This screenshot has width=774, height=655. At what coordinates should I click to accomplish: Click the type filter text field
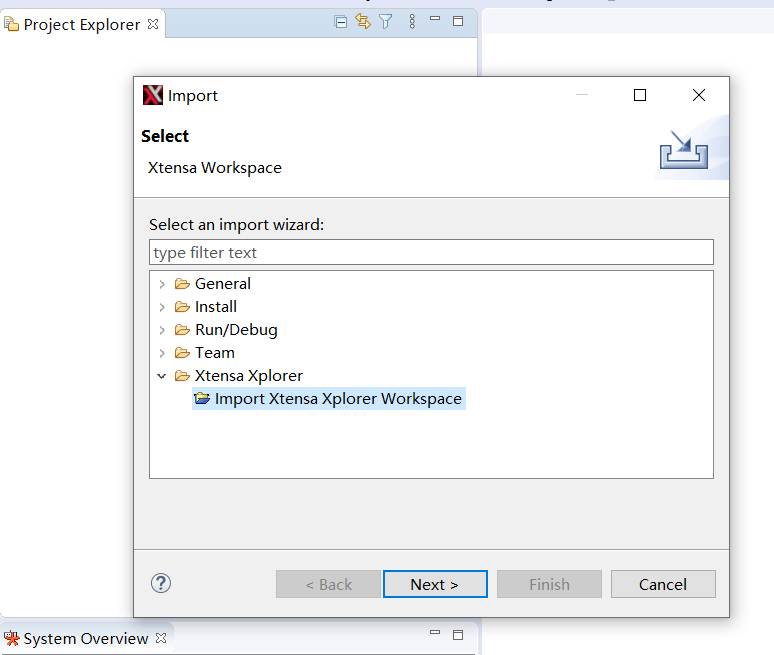coord(431,252)
